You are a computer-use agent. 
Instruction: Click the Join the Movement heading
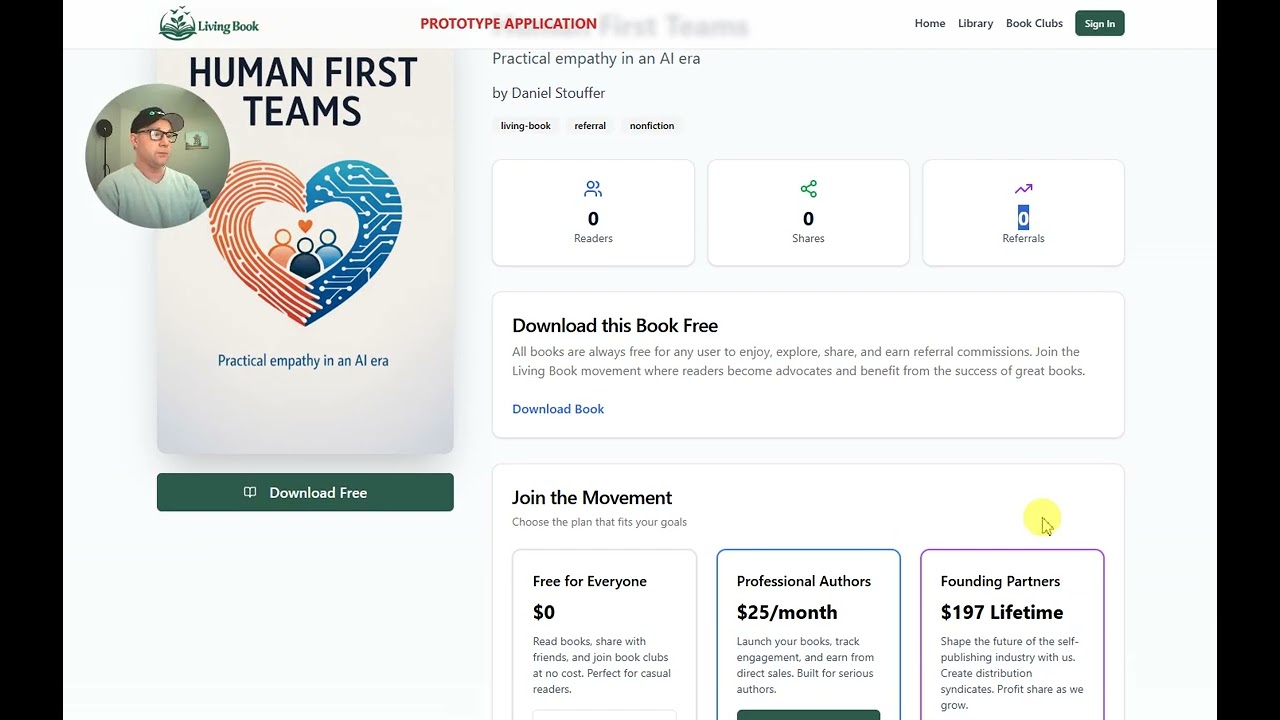coord(592,497)
